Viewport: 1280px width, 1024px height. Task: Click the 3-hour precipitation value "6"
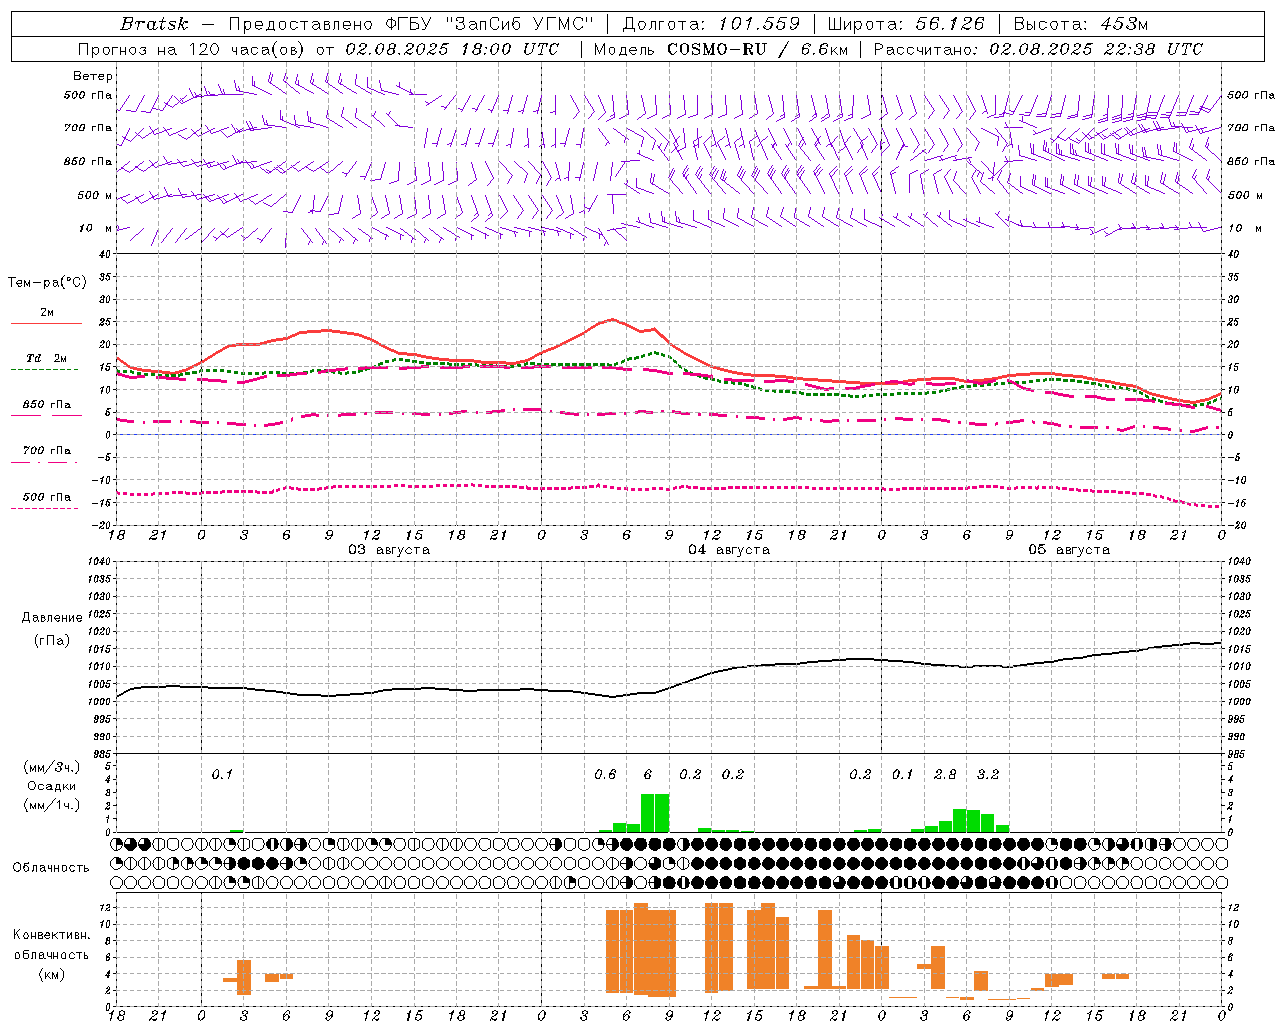coord(648,775)
